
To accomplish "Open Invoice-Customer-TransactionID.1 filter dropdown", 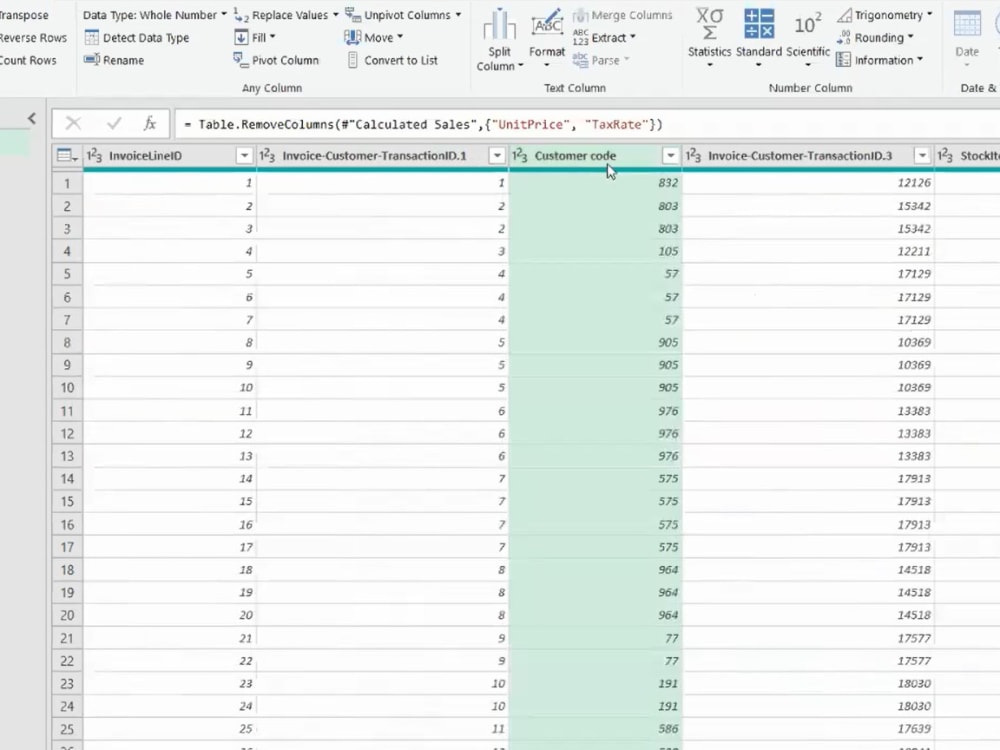I will [497, 156].
